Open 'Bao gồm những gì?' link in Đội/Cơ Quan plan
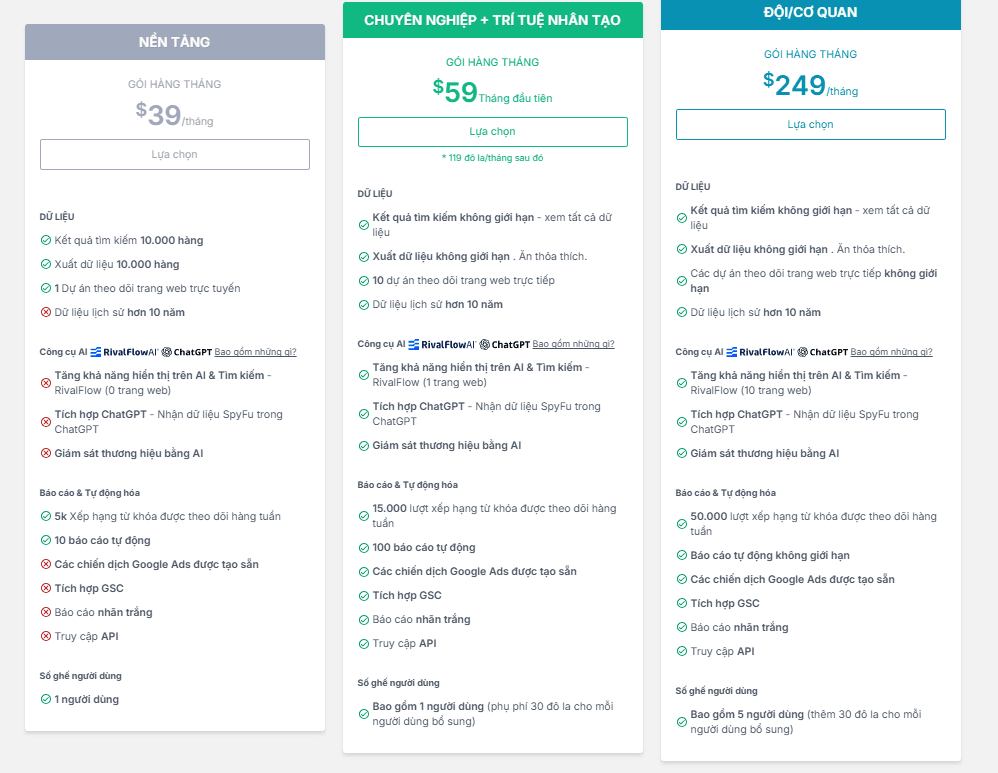 (x=891, y=352)
